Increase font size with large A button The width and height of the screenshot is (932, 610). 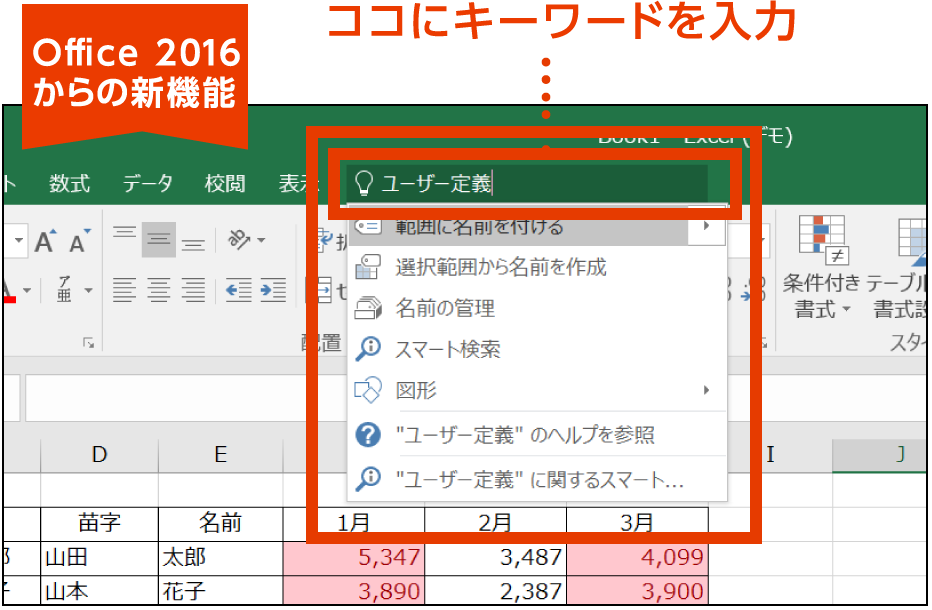point(45,241)
